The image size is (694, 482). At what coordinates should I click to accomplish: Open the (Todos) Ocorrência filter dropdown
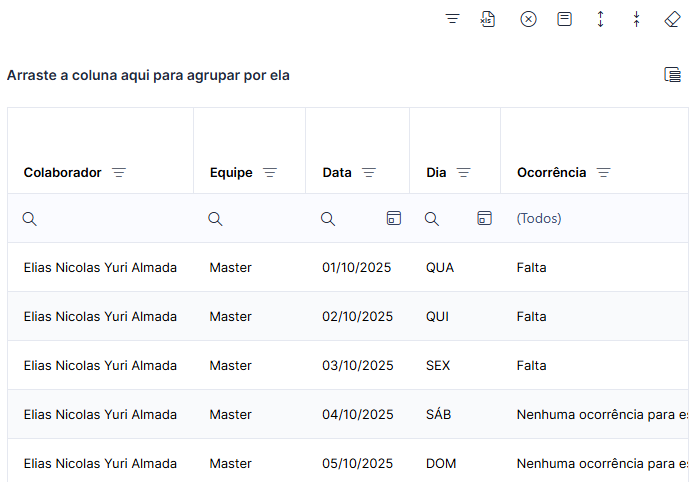(x=594, y=218)
